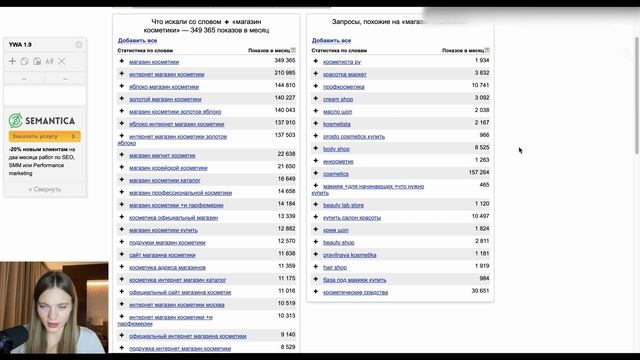The width and height of the screenshot is (640, 360).
Task: Click help icon beside right 'Показов в месяц'
Action: tap(487, 50)
